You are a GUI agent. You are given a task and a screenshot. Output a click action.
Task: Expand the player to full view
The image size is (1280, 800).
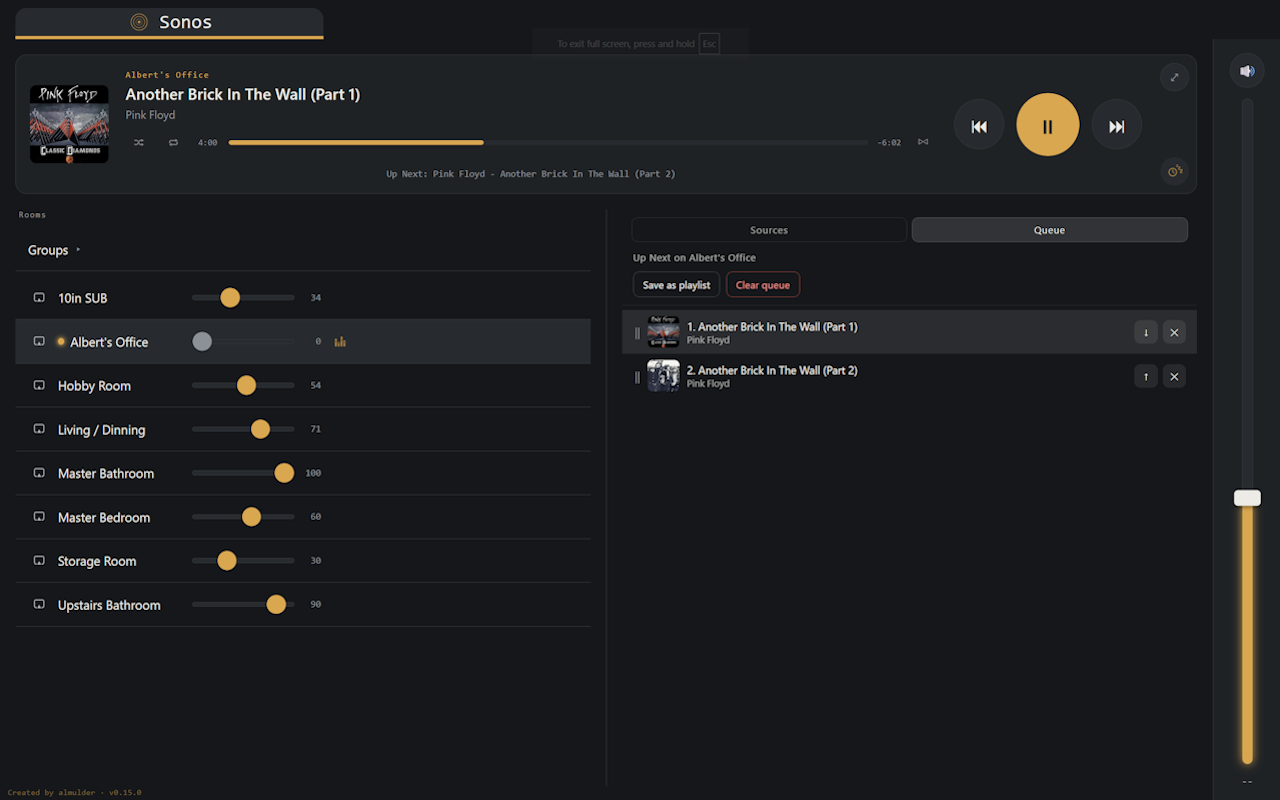coord(1174,78)
